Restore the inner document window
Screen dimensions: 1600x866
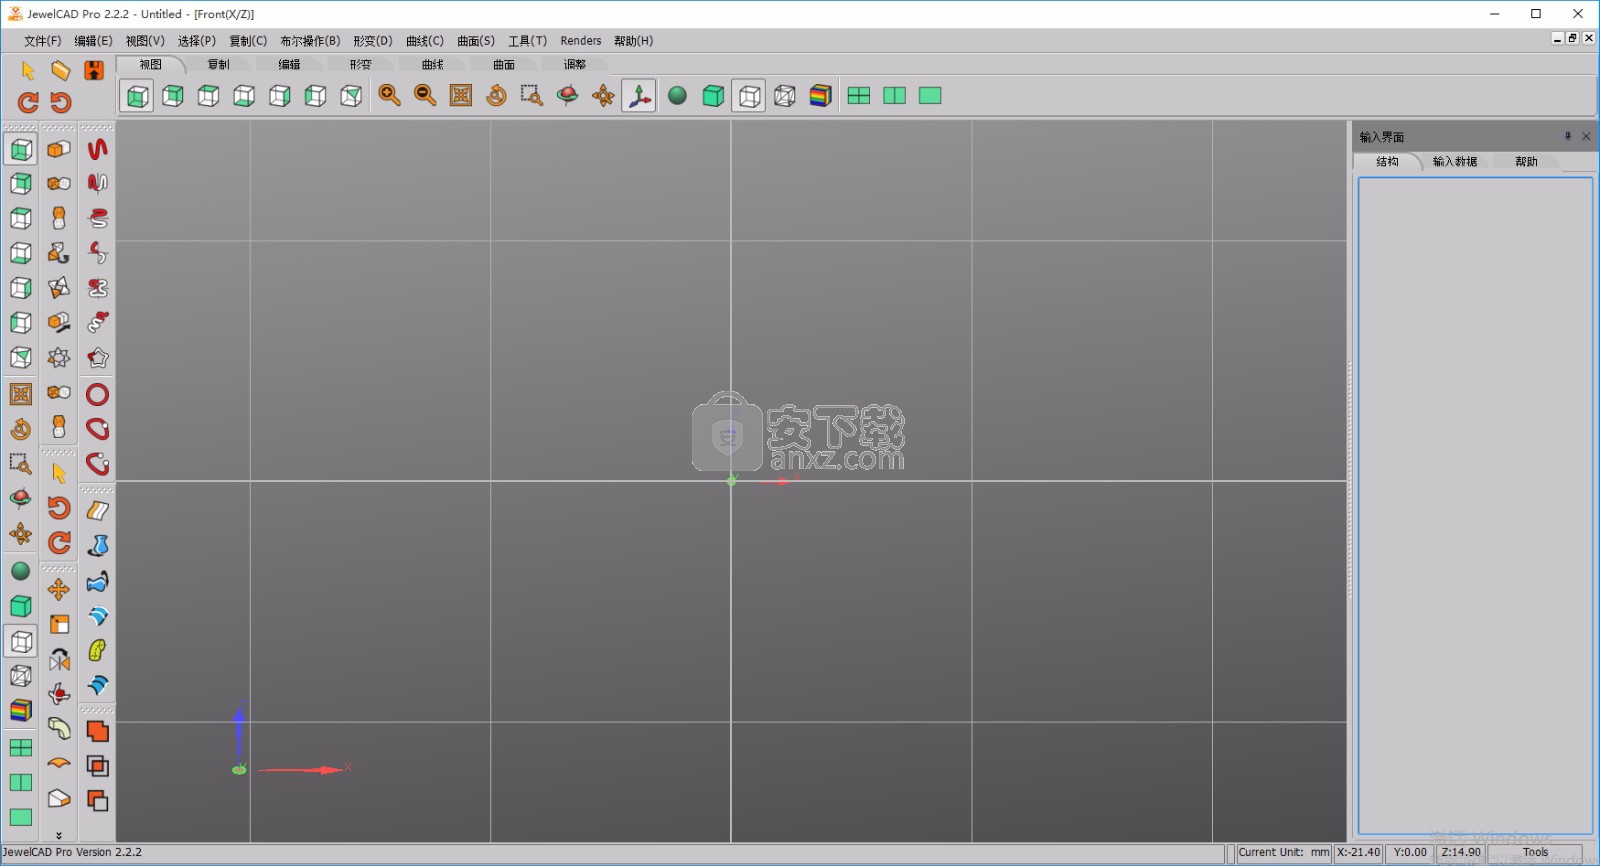coord(1573,38)
